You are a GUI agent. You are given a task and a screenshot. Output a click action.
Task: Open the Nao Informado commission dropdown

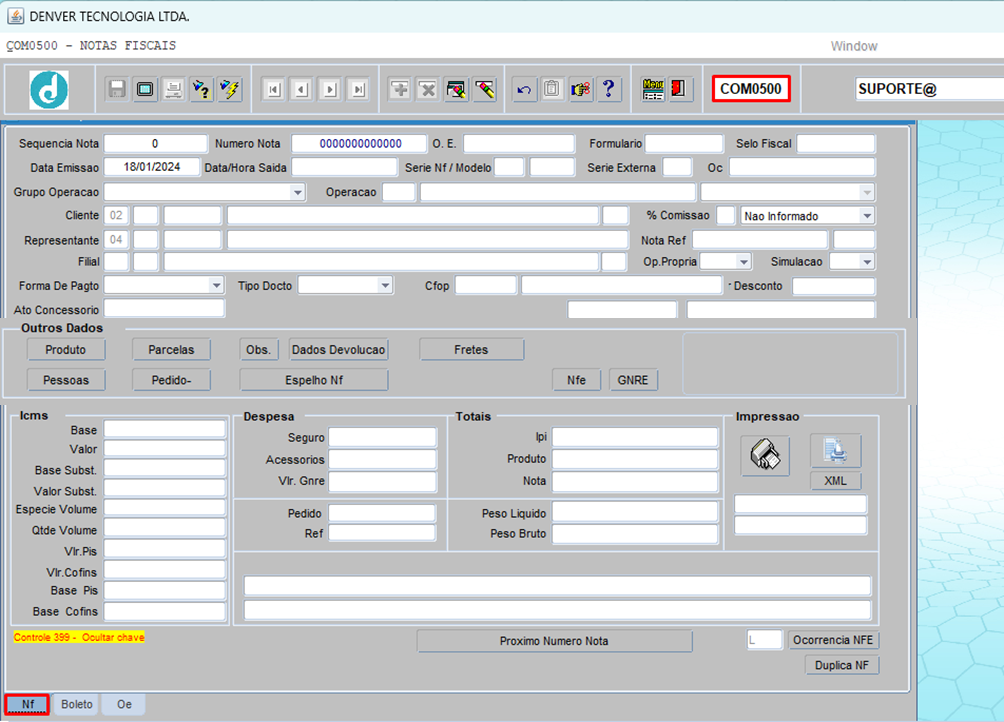[866, 216]
